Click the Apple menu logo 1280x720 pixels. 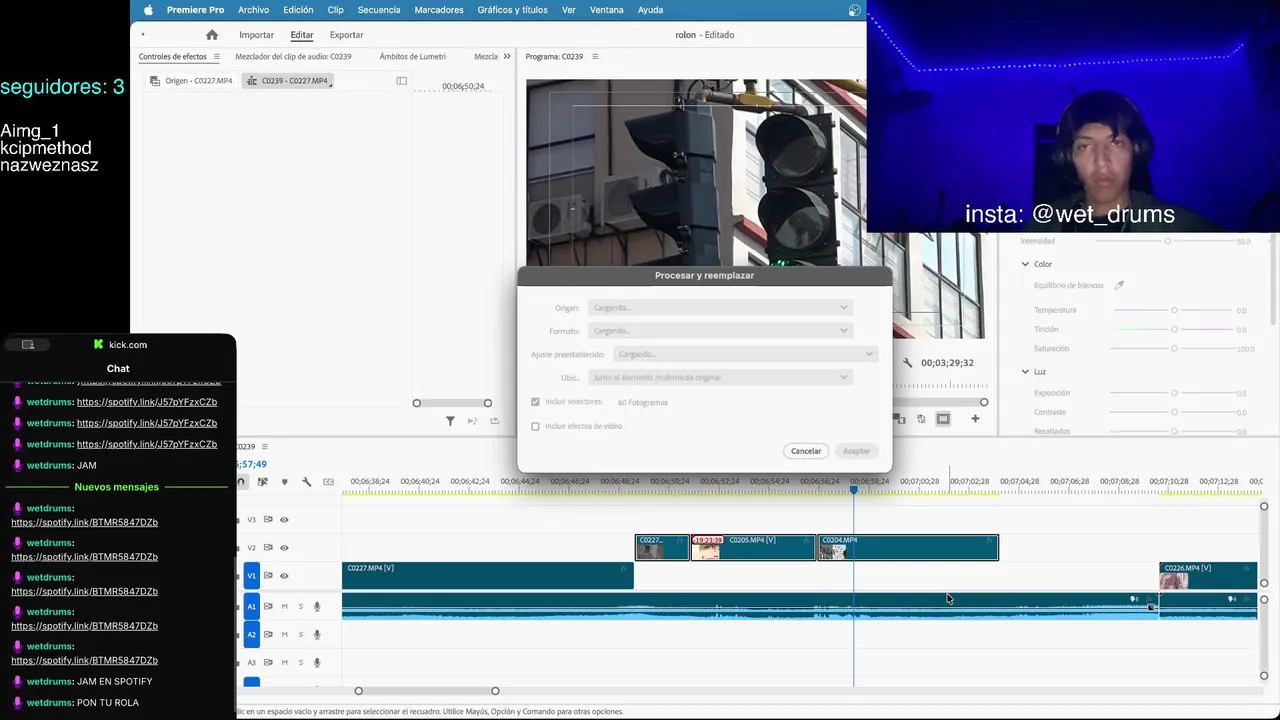click(149, 10)
